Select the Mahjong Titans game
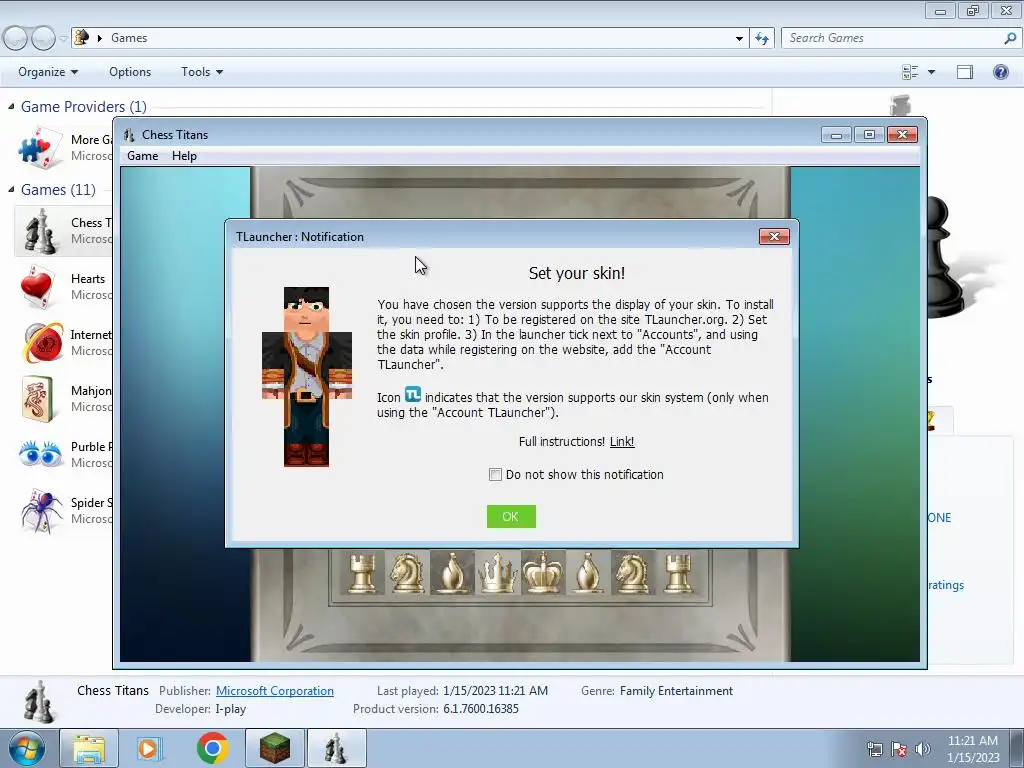Image resolution: width=1024 pixels, height=768 pixels. tap(64, 398)
